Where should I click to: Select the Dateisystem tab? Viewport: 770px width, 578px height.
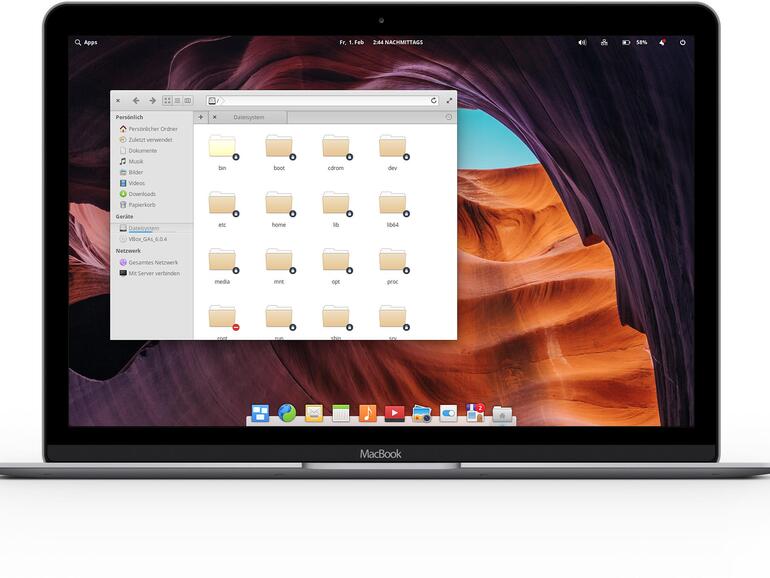tap(248, 117)
